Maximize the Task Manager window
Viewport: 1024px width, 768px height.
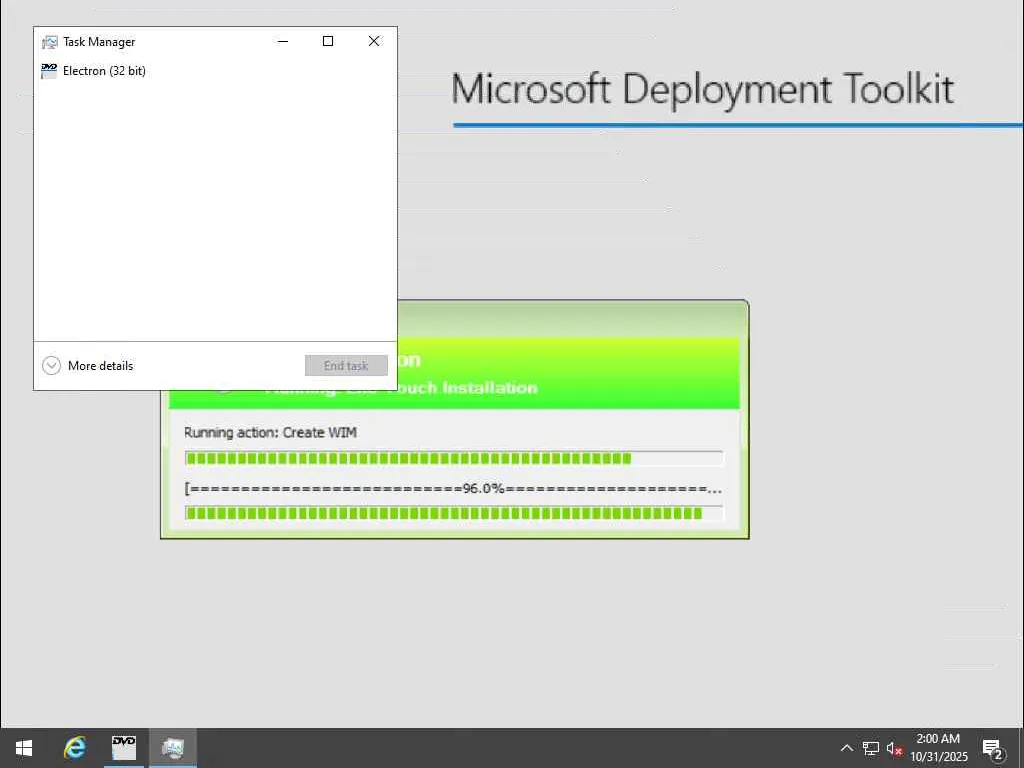coord(328,41)
